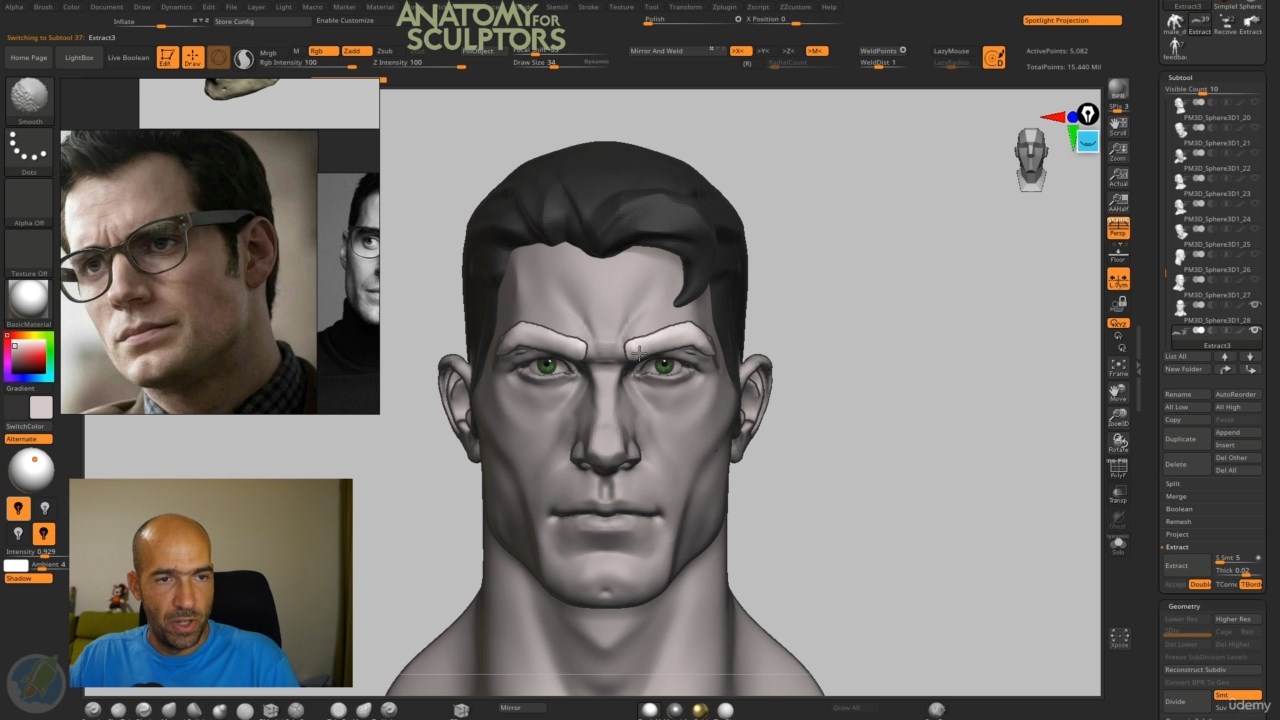Viewport: 1280px width, 720px height.
Task: Expand the Split subsection
Action: pyautogui.click(x=1173, y=484)
